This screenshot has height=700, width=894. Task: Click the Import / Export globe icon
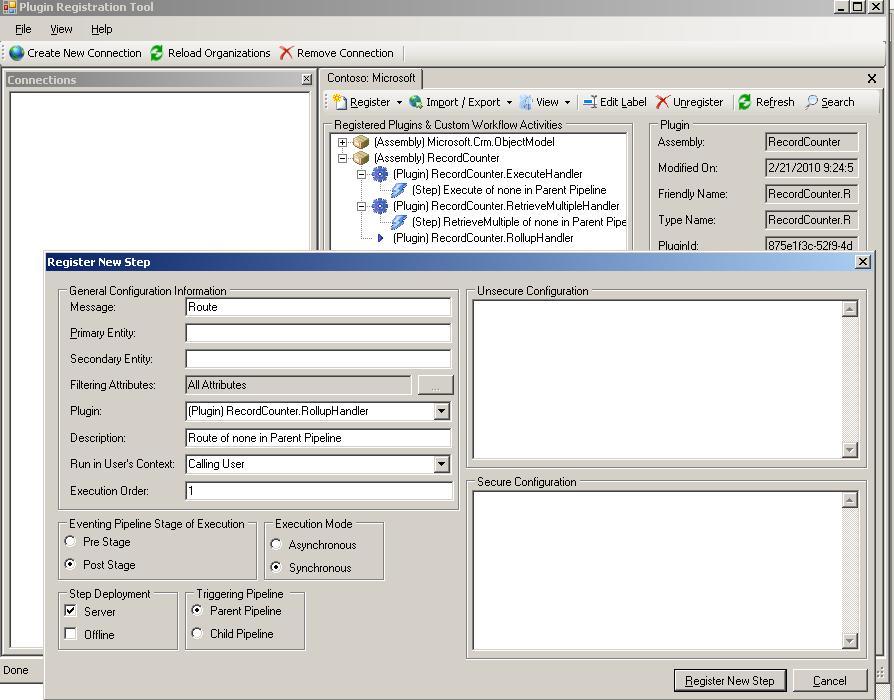(416, 102)
